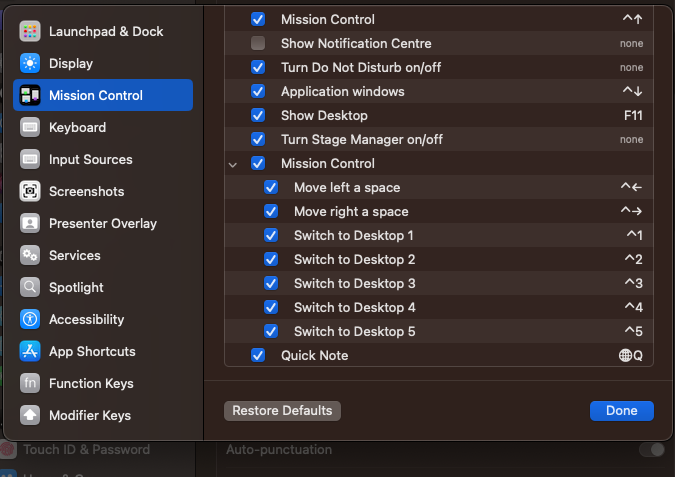This screenshot has width=675, height=477.
Task: Select the Spotlight magnifier icon
Action: point(30,287)
